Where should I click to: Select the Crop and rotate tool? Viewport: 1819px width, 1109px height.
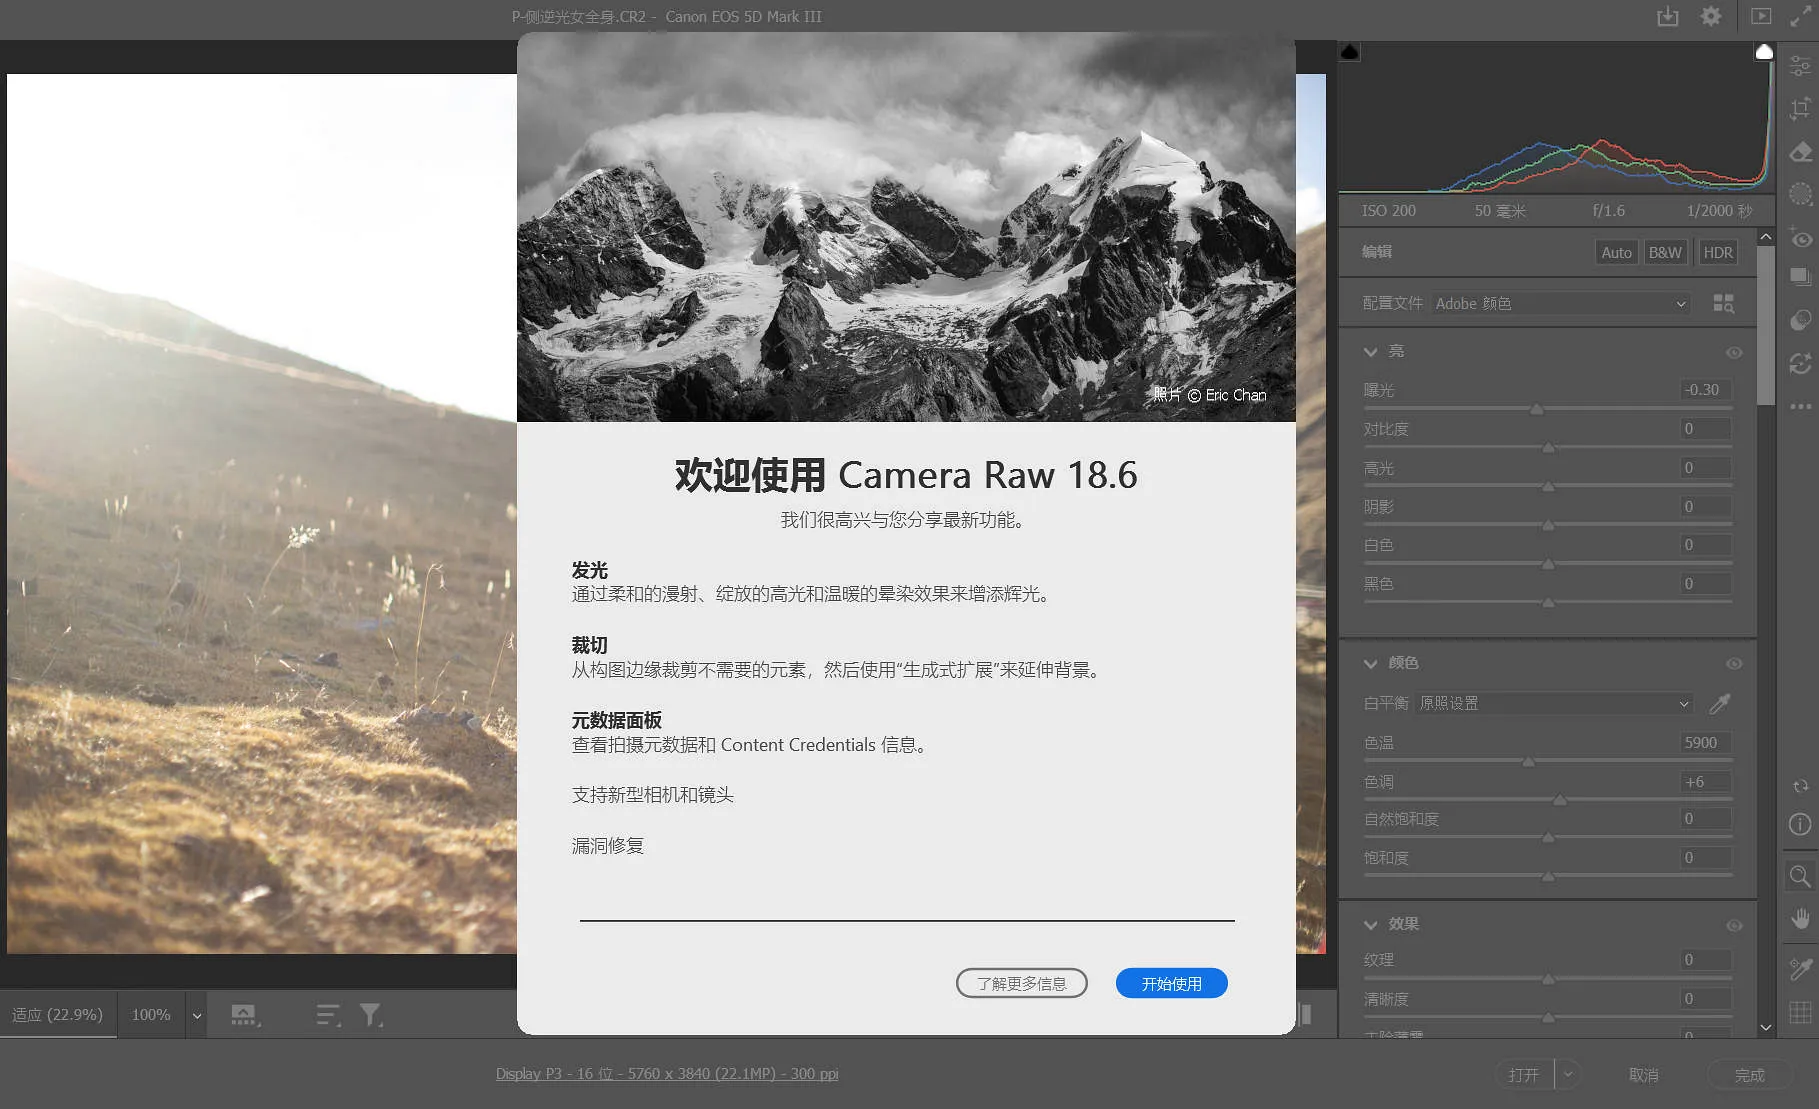click(1800, 108)
